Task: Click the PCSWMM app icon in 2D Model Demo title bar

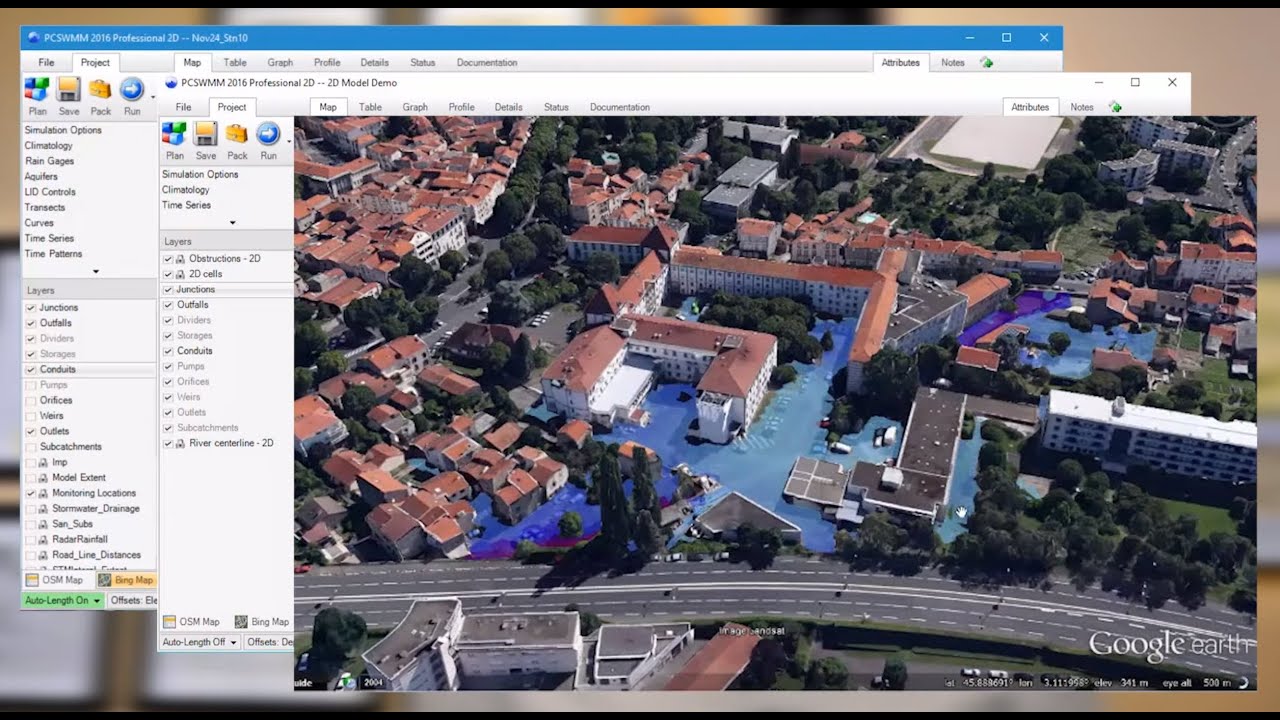Action: pos(171,83)
